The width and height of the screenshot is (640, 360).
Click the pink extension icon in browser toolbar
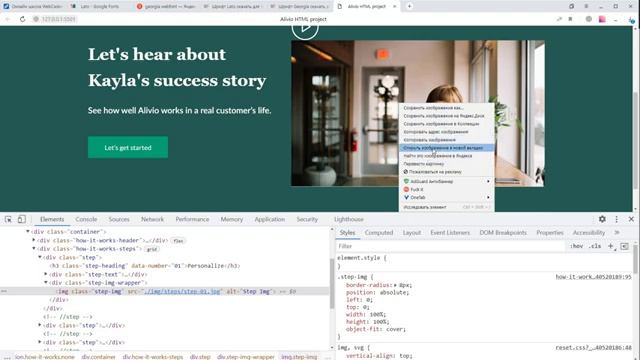tap(602, 19)
